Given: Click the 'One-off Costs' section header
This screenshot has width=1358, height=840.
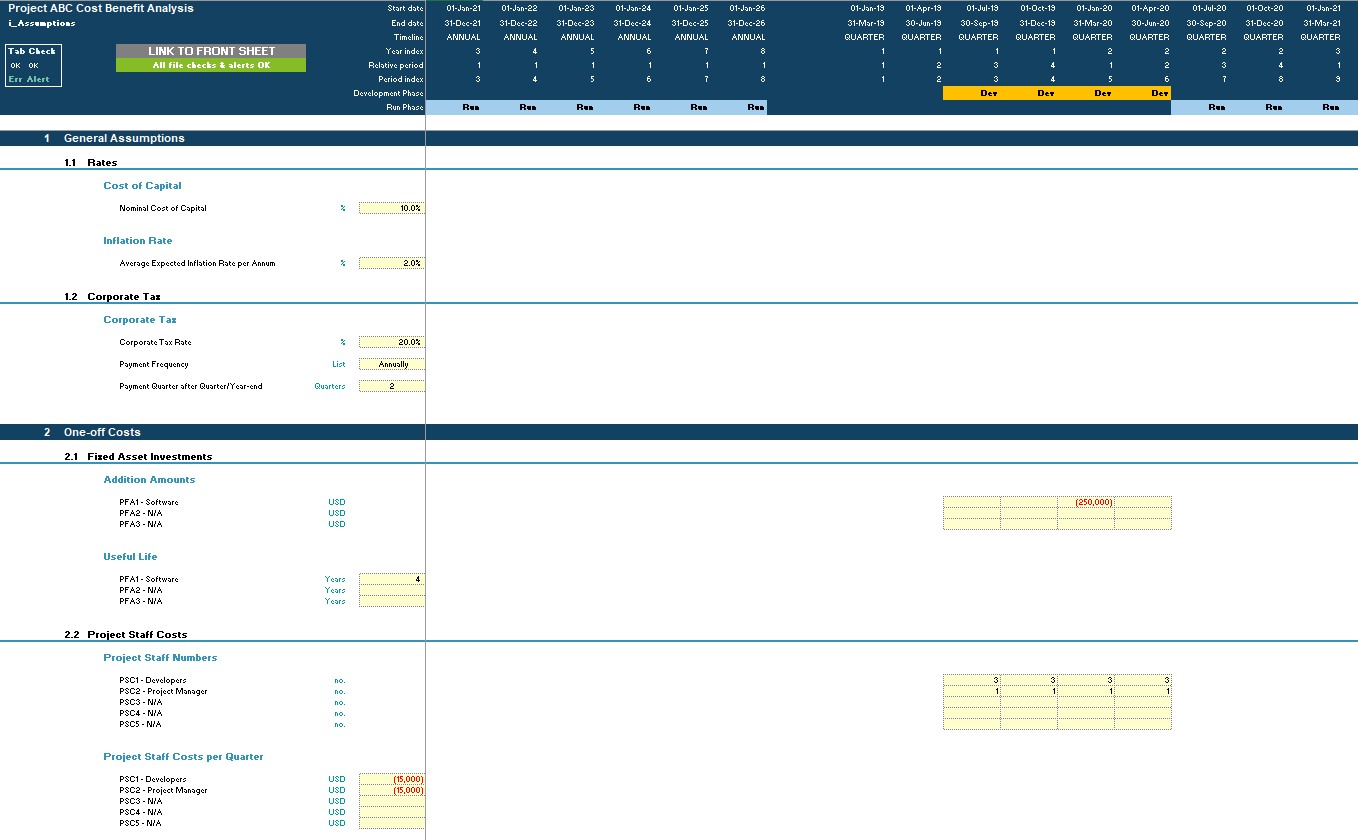Looking at the screenshot, I should 101,432.
